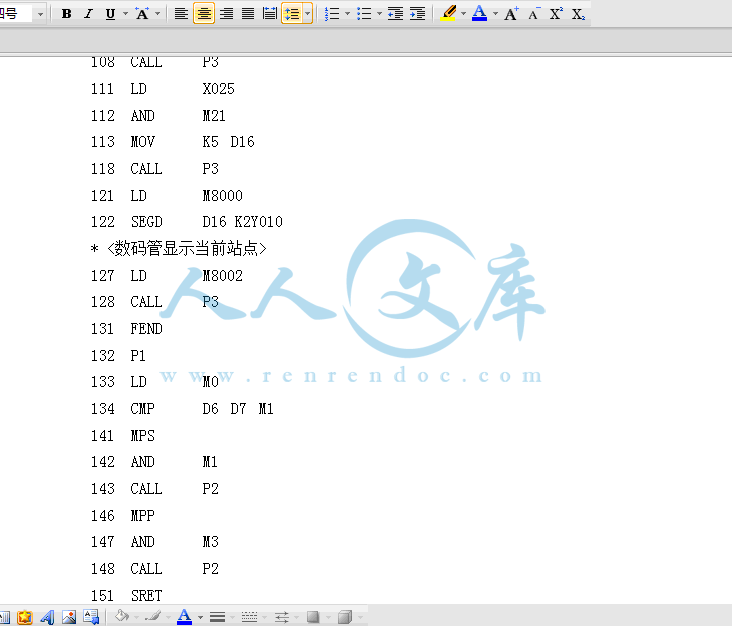This screenshot has height=626, width=732.
Task: Choose arrow style icon
Action: [282, 617]
